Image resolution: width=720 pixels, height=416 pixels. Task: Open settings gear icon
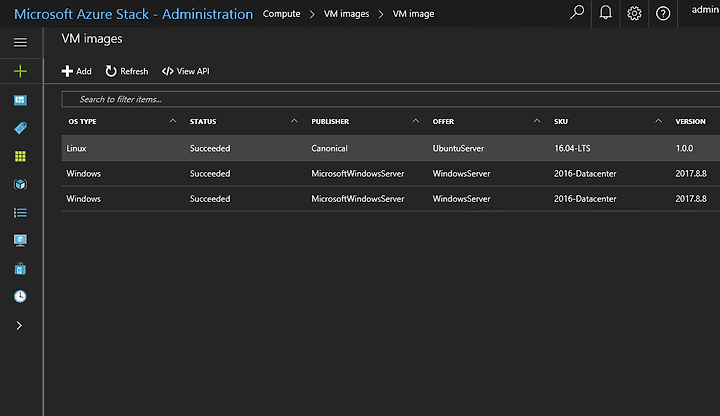click(x=634, y=13)
